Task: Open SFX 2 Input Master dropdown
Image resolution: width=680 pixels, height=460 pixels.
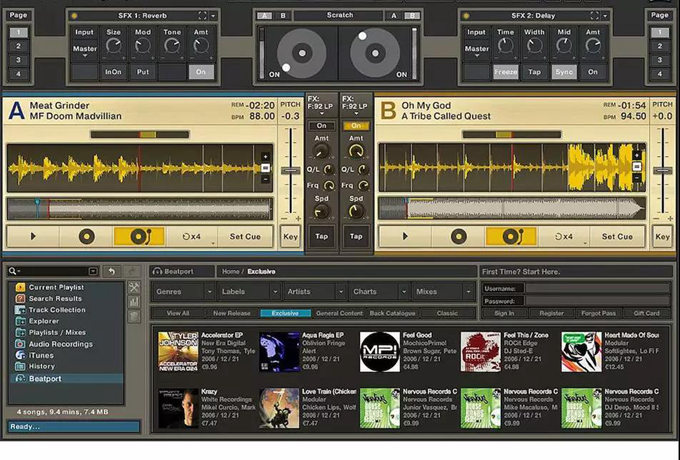Action: pyautogui.click(x=477, y=49)
